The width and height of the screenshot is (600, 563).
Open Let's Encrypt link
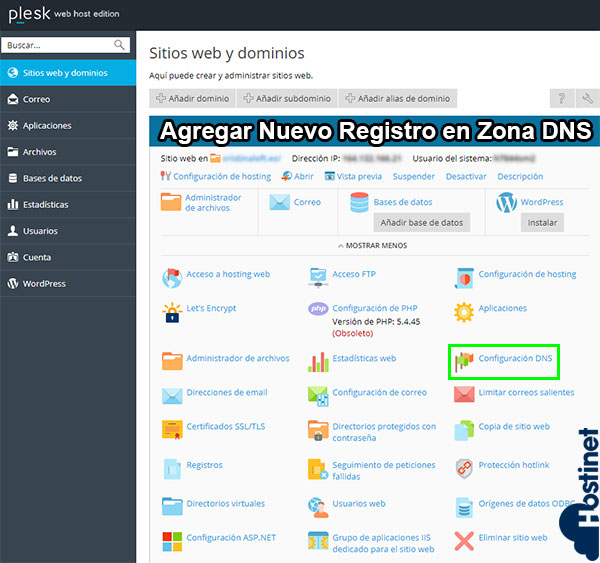[211, 308]
